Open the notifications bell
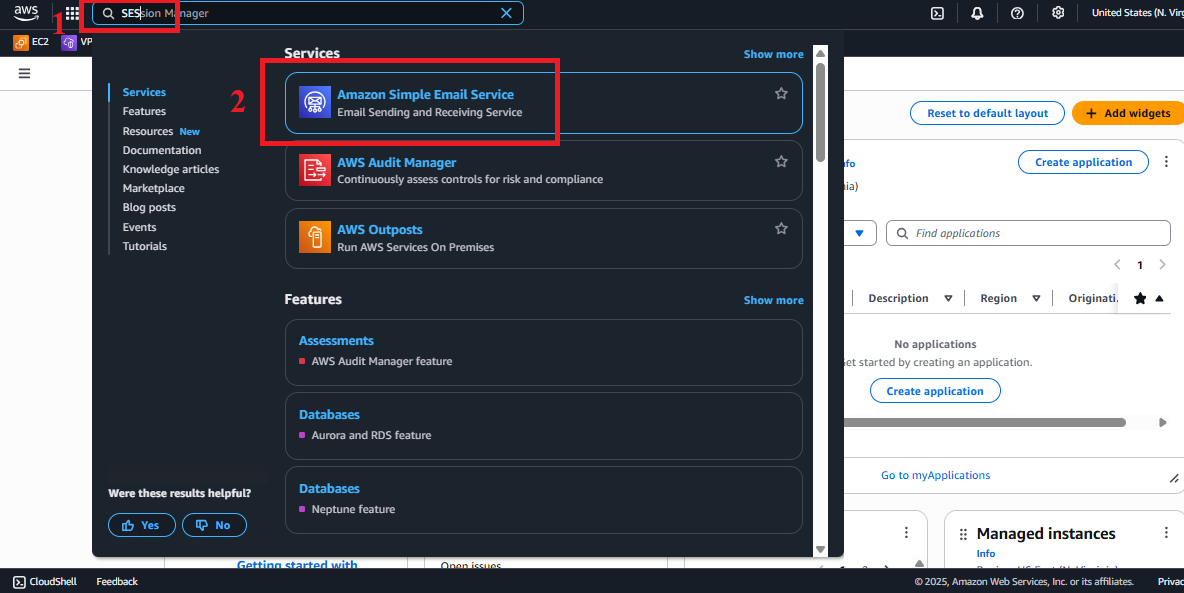 click(x=977, y=13)
